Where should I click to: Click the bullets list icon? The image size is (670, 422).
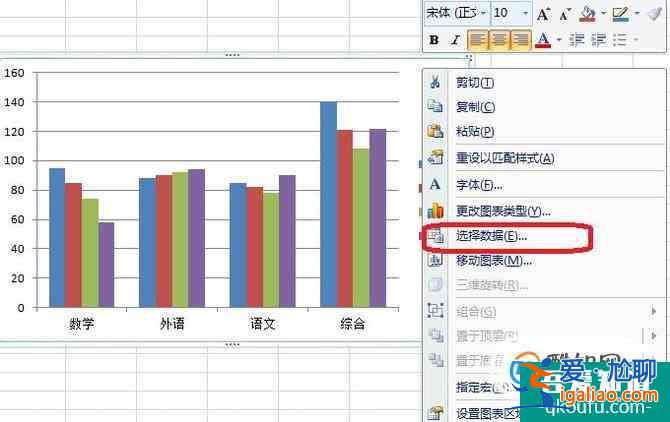pos(620,40)
